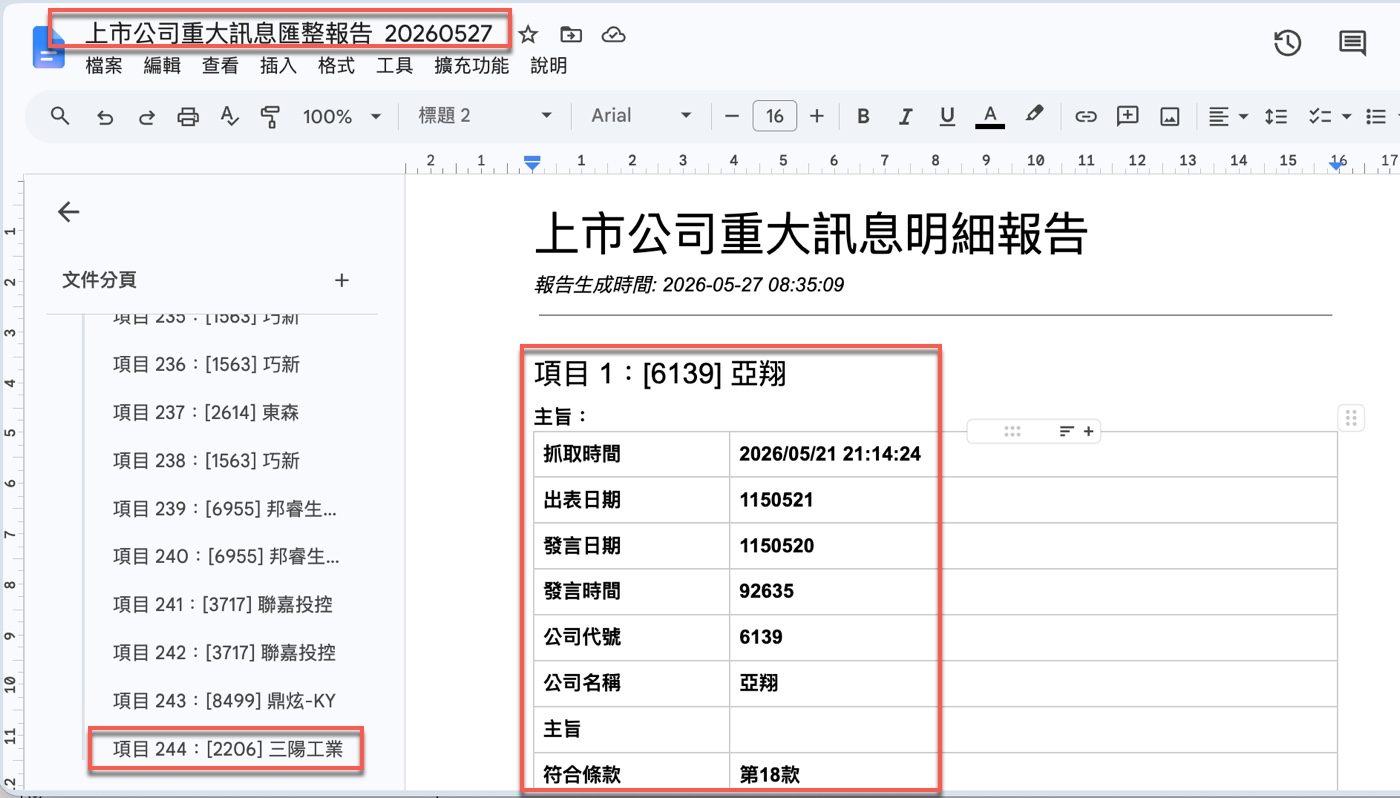Open the Google Docs home icon
The height and width of the screenshot is (798, 1400).
point(48,47)
